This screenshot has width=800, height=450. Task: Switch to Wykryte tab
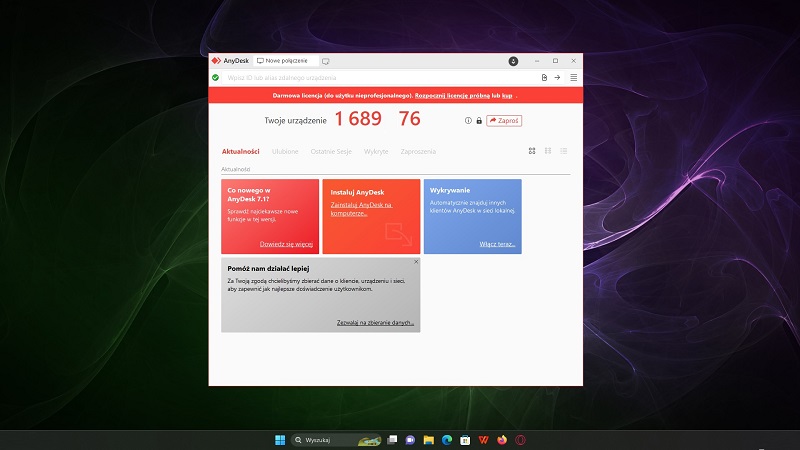[376, 152]
